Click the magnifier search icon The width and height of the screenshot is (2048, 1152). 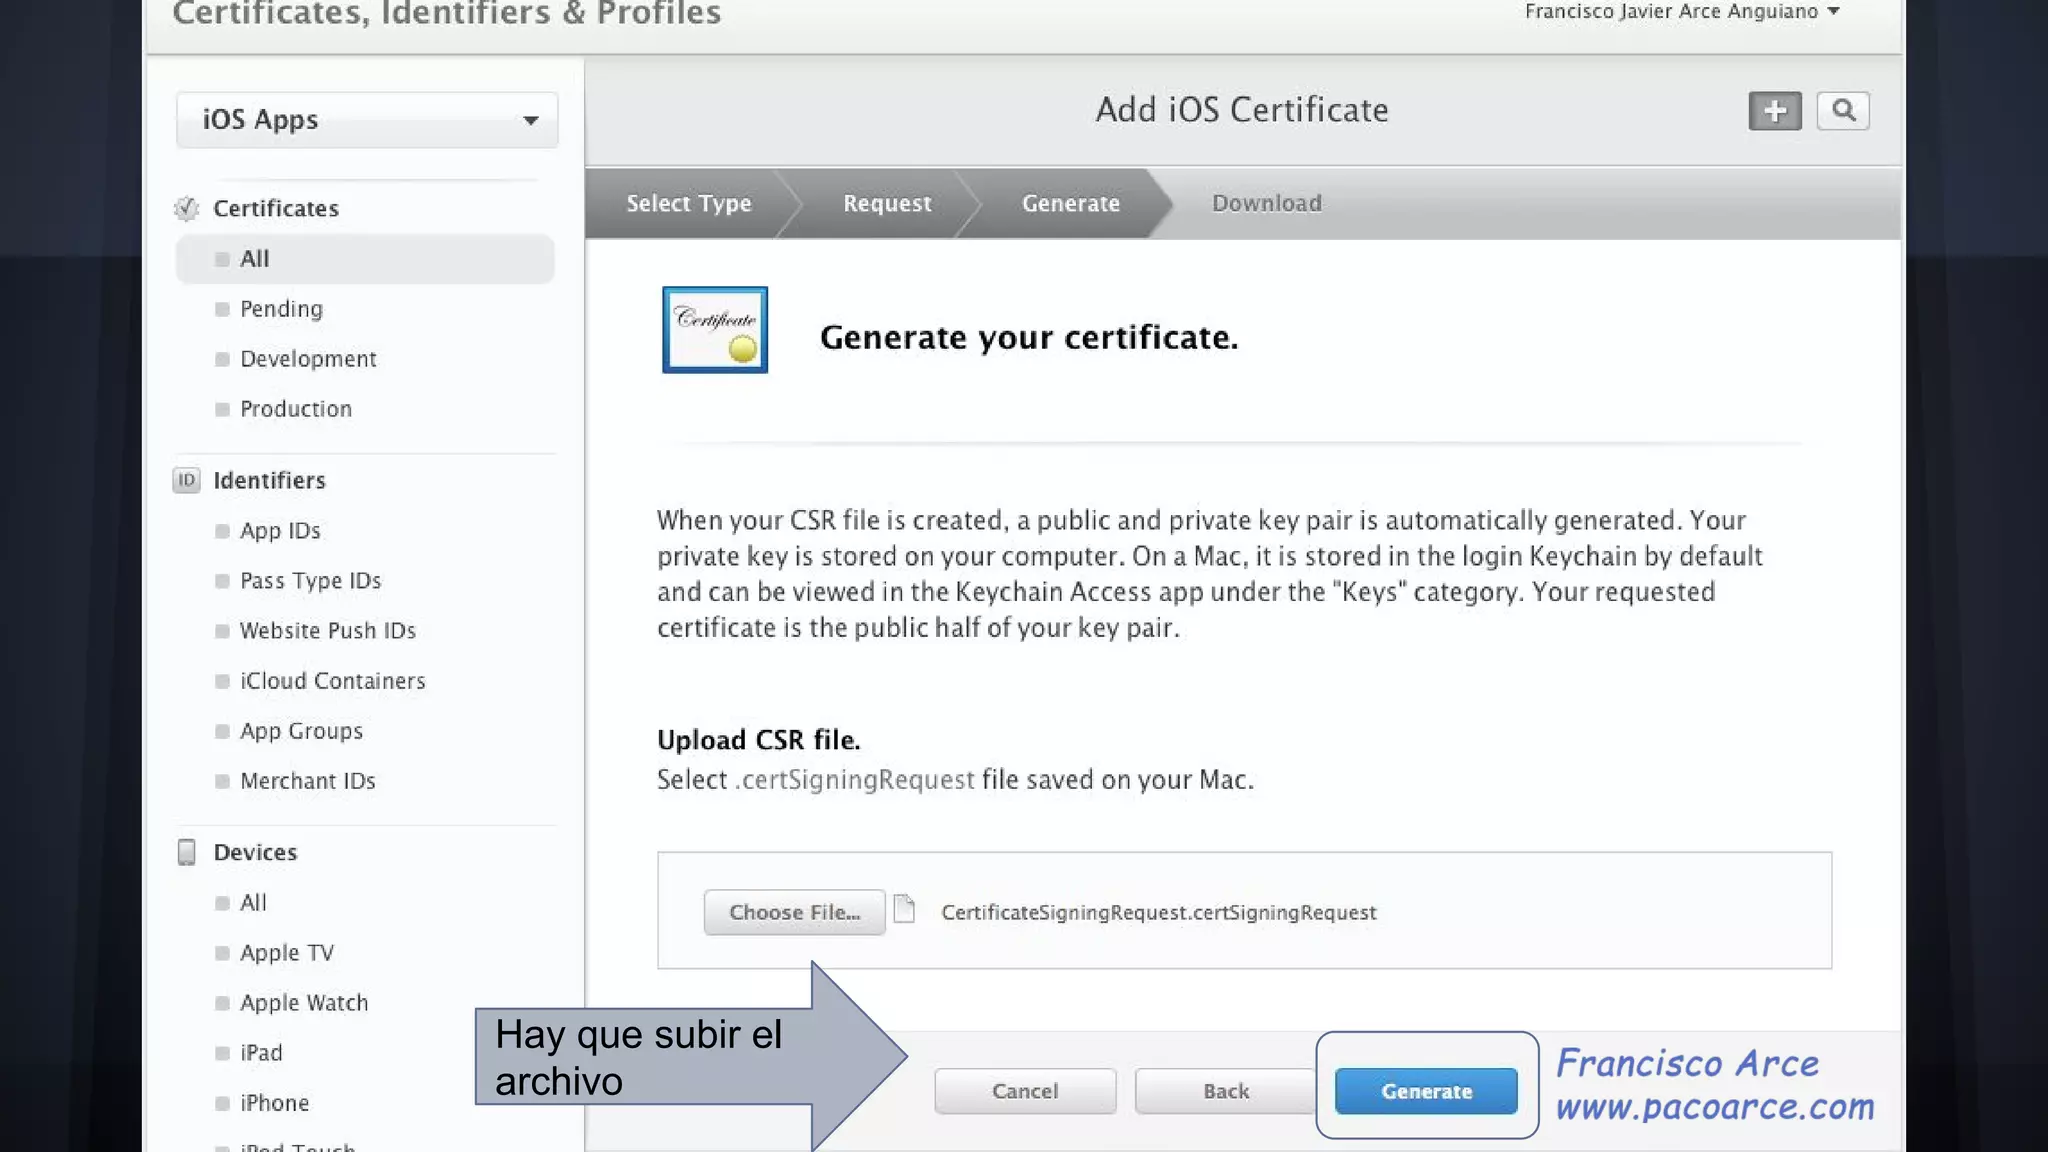coord(1843,111)
